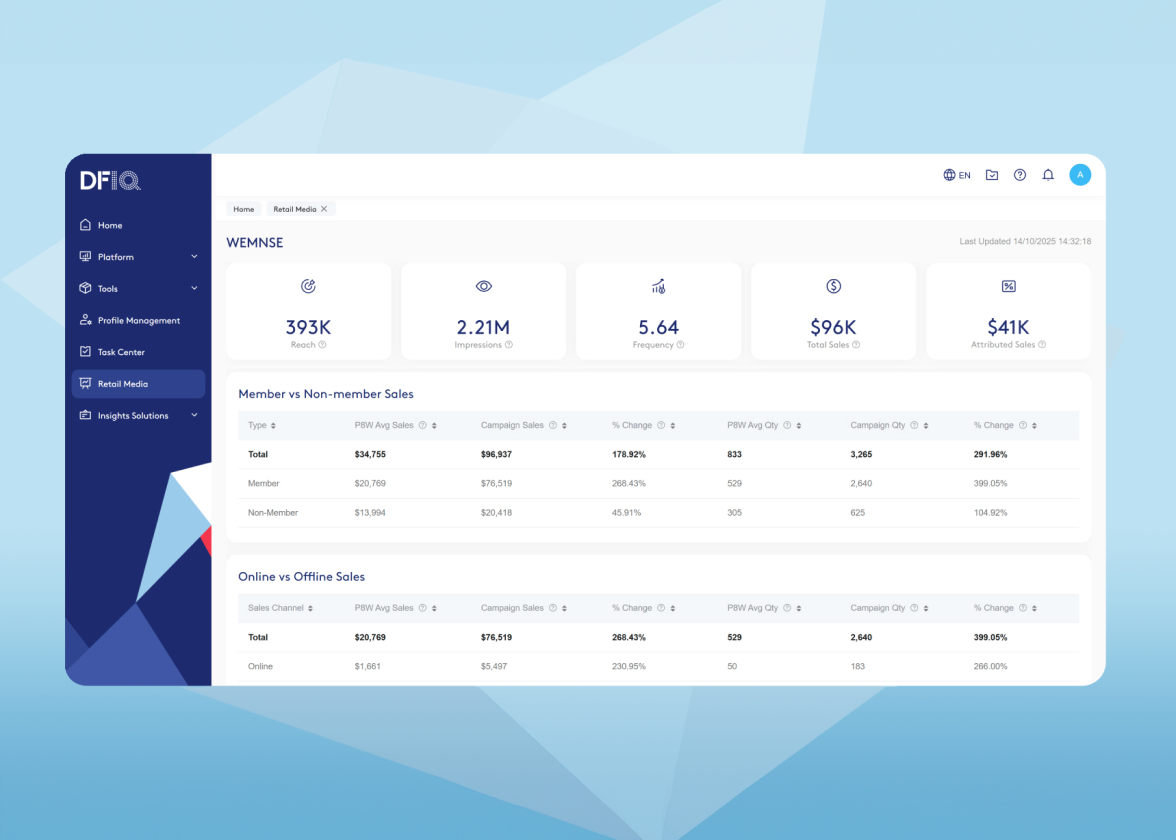
Task: Sort by Sales Channel column
Action: click(310, 608)
